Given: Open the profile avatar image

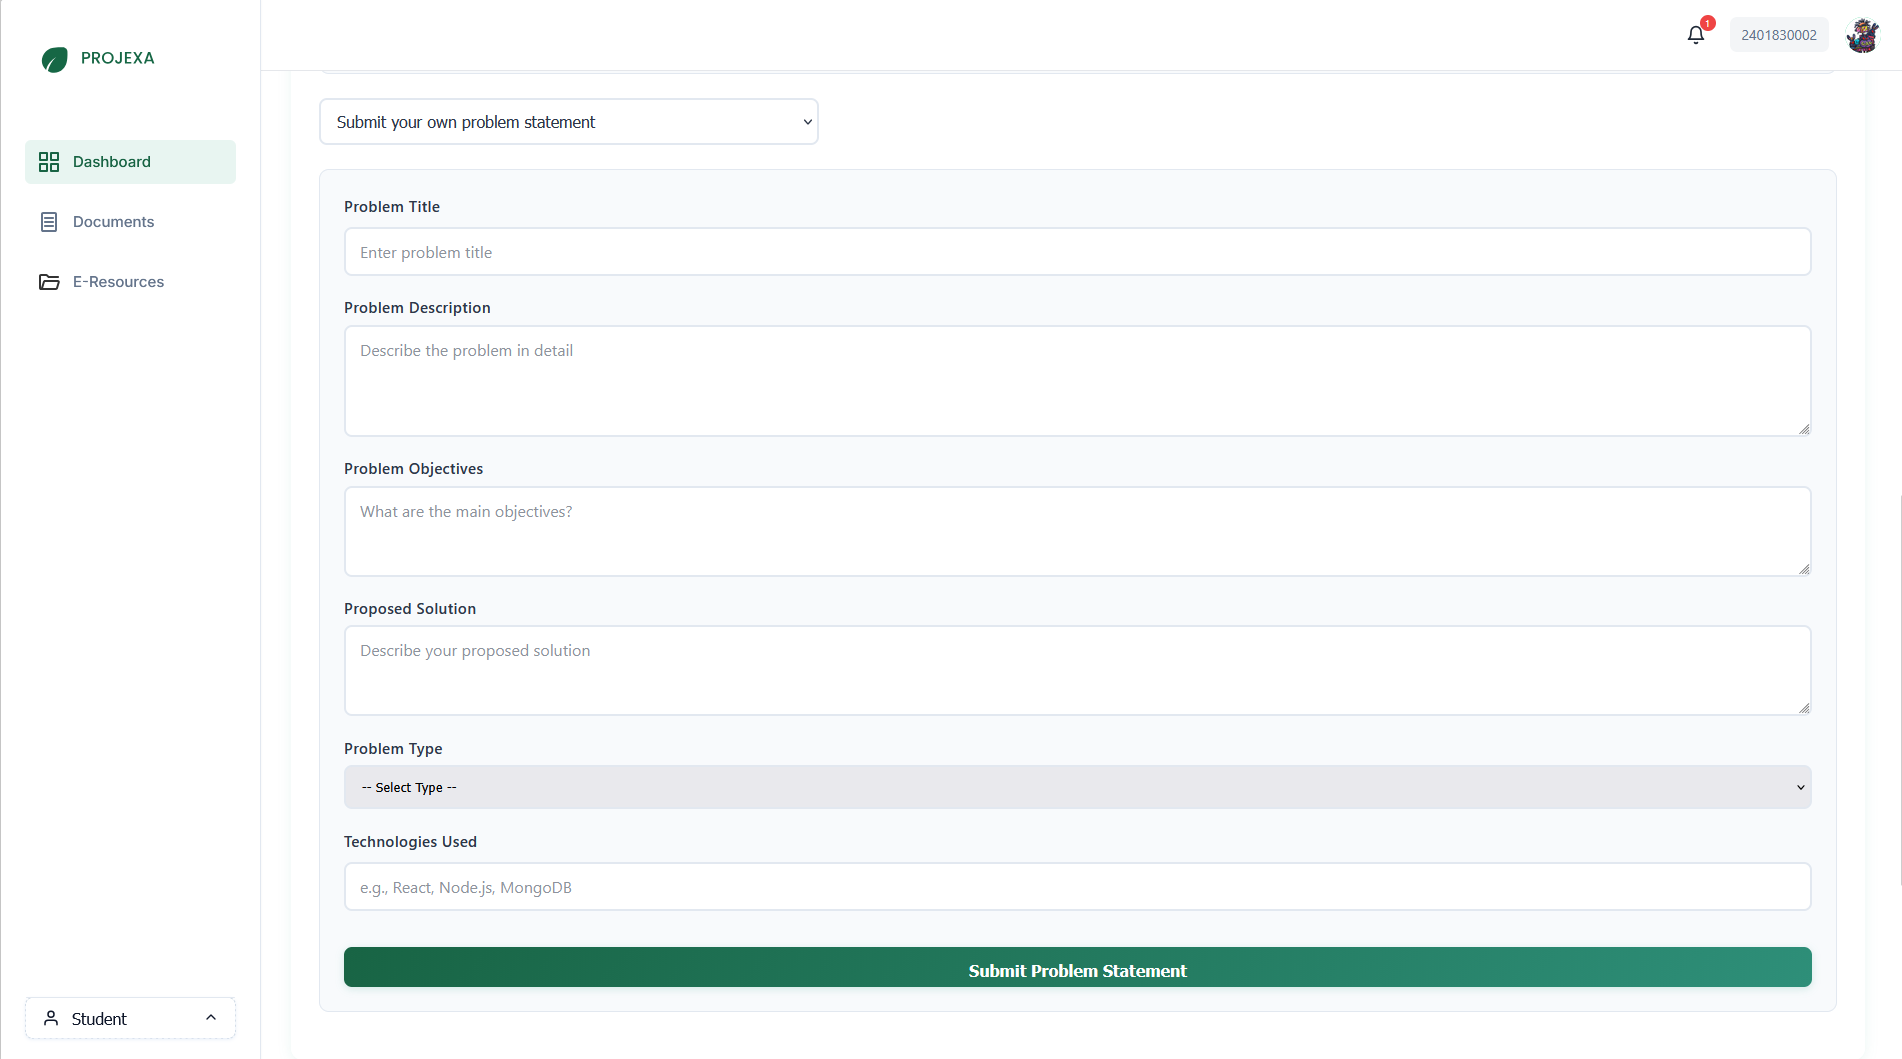Looking at the screenshot, I should (x=1862, y=35).
